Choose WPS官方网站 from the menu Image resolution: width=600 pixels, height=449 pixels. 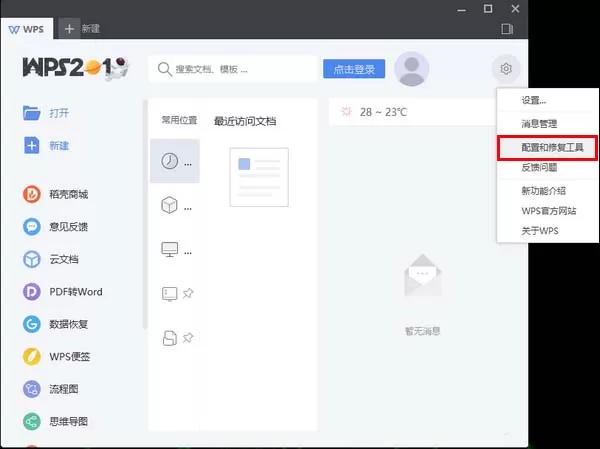coord(548,211)
